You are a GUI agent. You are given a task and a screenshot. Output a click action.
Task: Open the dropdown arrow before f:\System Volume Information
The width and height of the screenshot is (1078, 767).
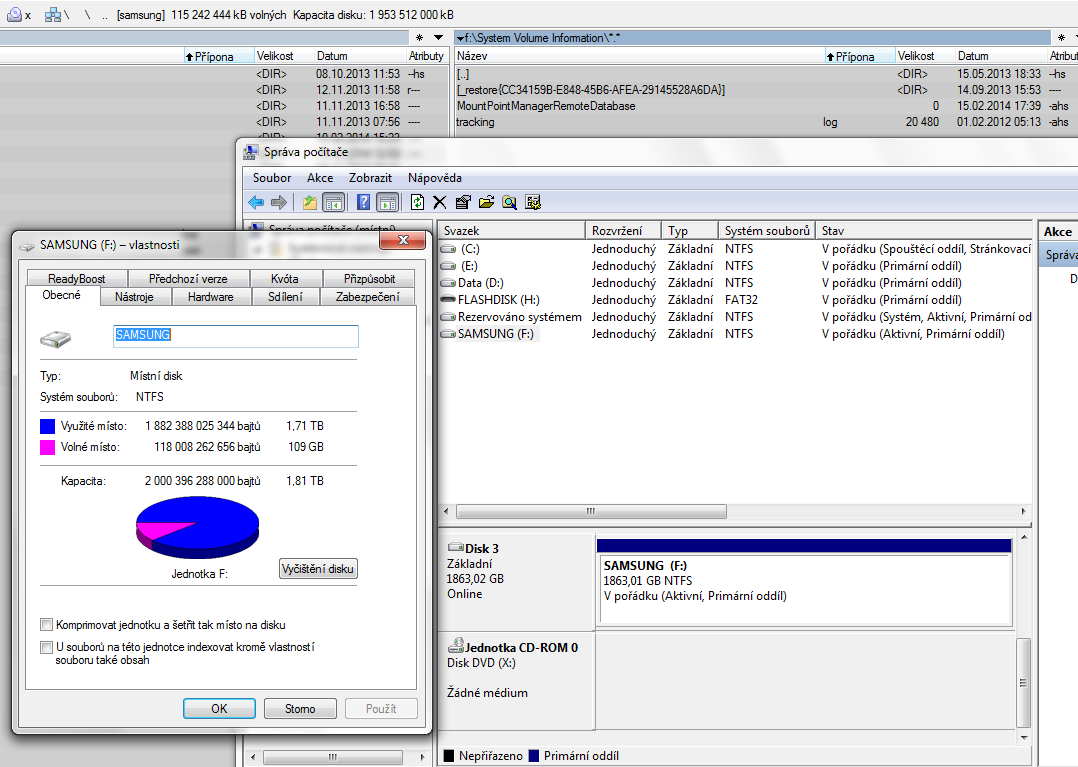tap(460, 38)
